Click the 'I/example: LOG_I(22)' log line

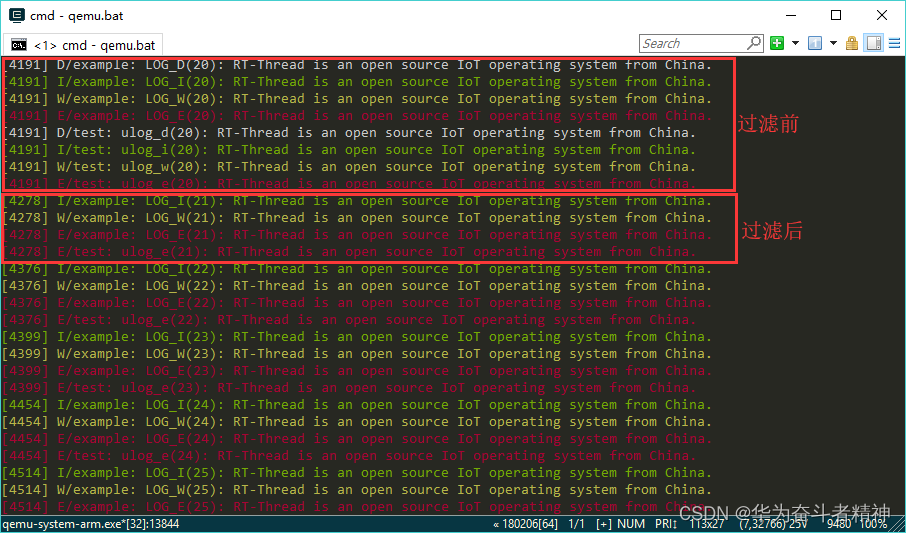pyautogui.click(x=357, y=269)
